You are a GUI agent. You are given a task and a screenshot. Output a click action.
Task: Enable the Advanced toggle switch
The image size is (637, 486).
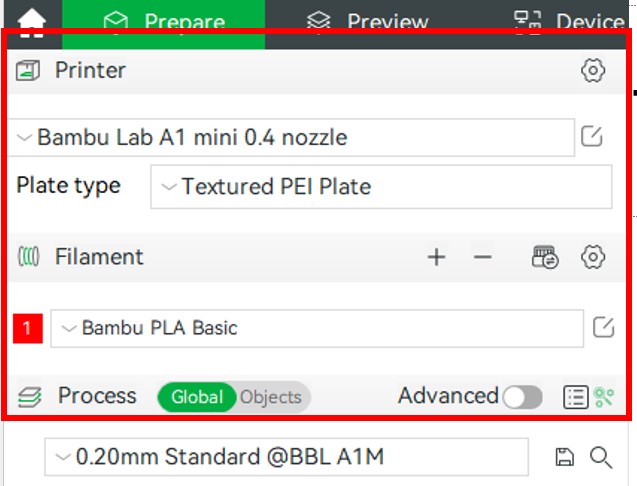tap(522, 397)
